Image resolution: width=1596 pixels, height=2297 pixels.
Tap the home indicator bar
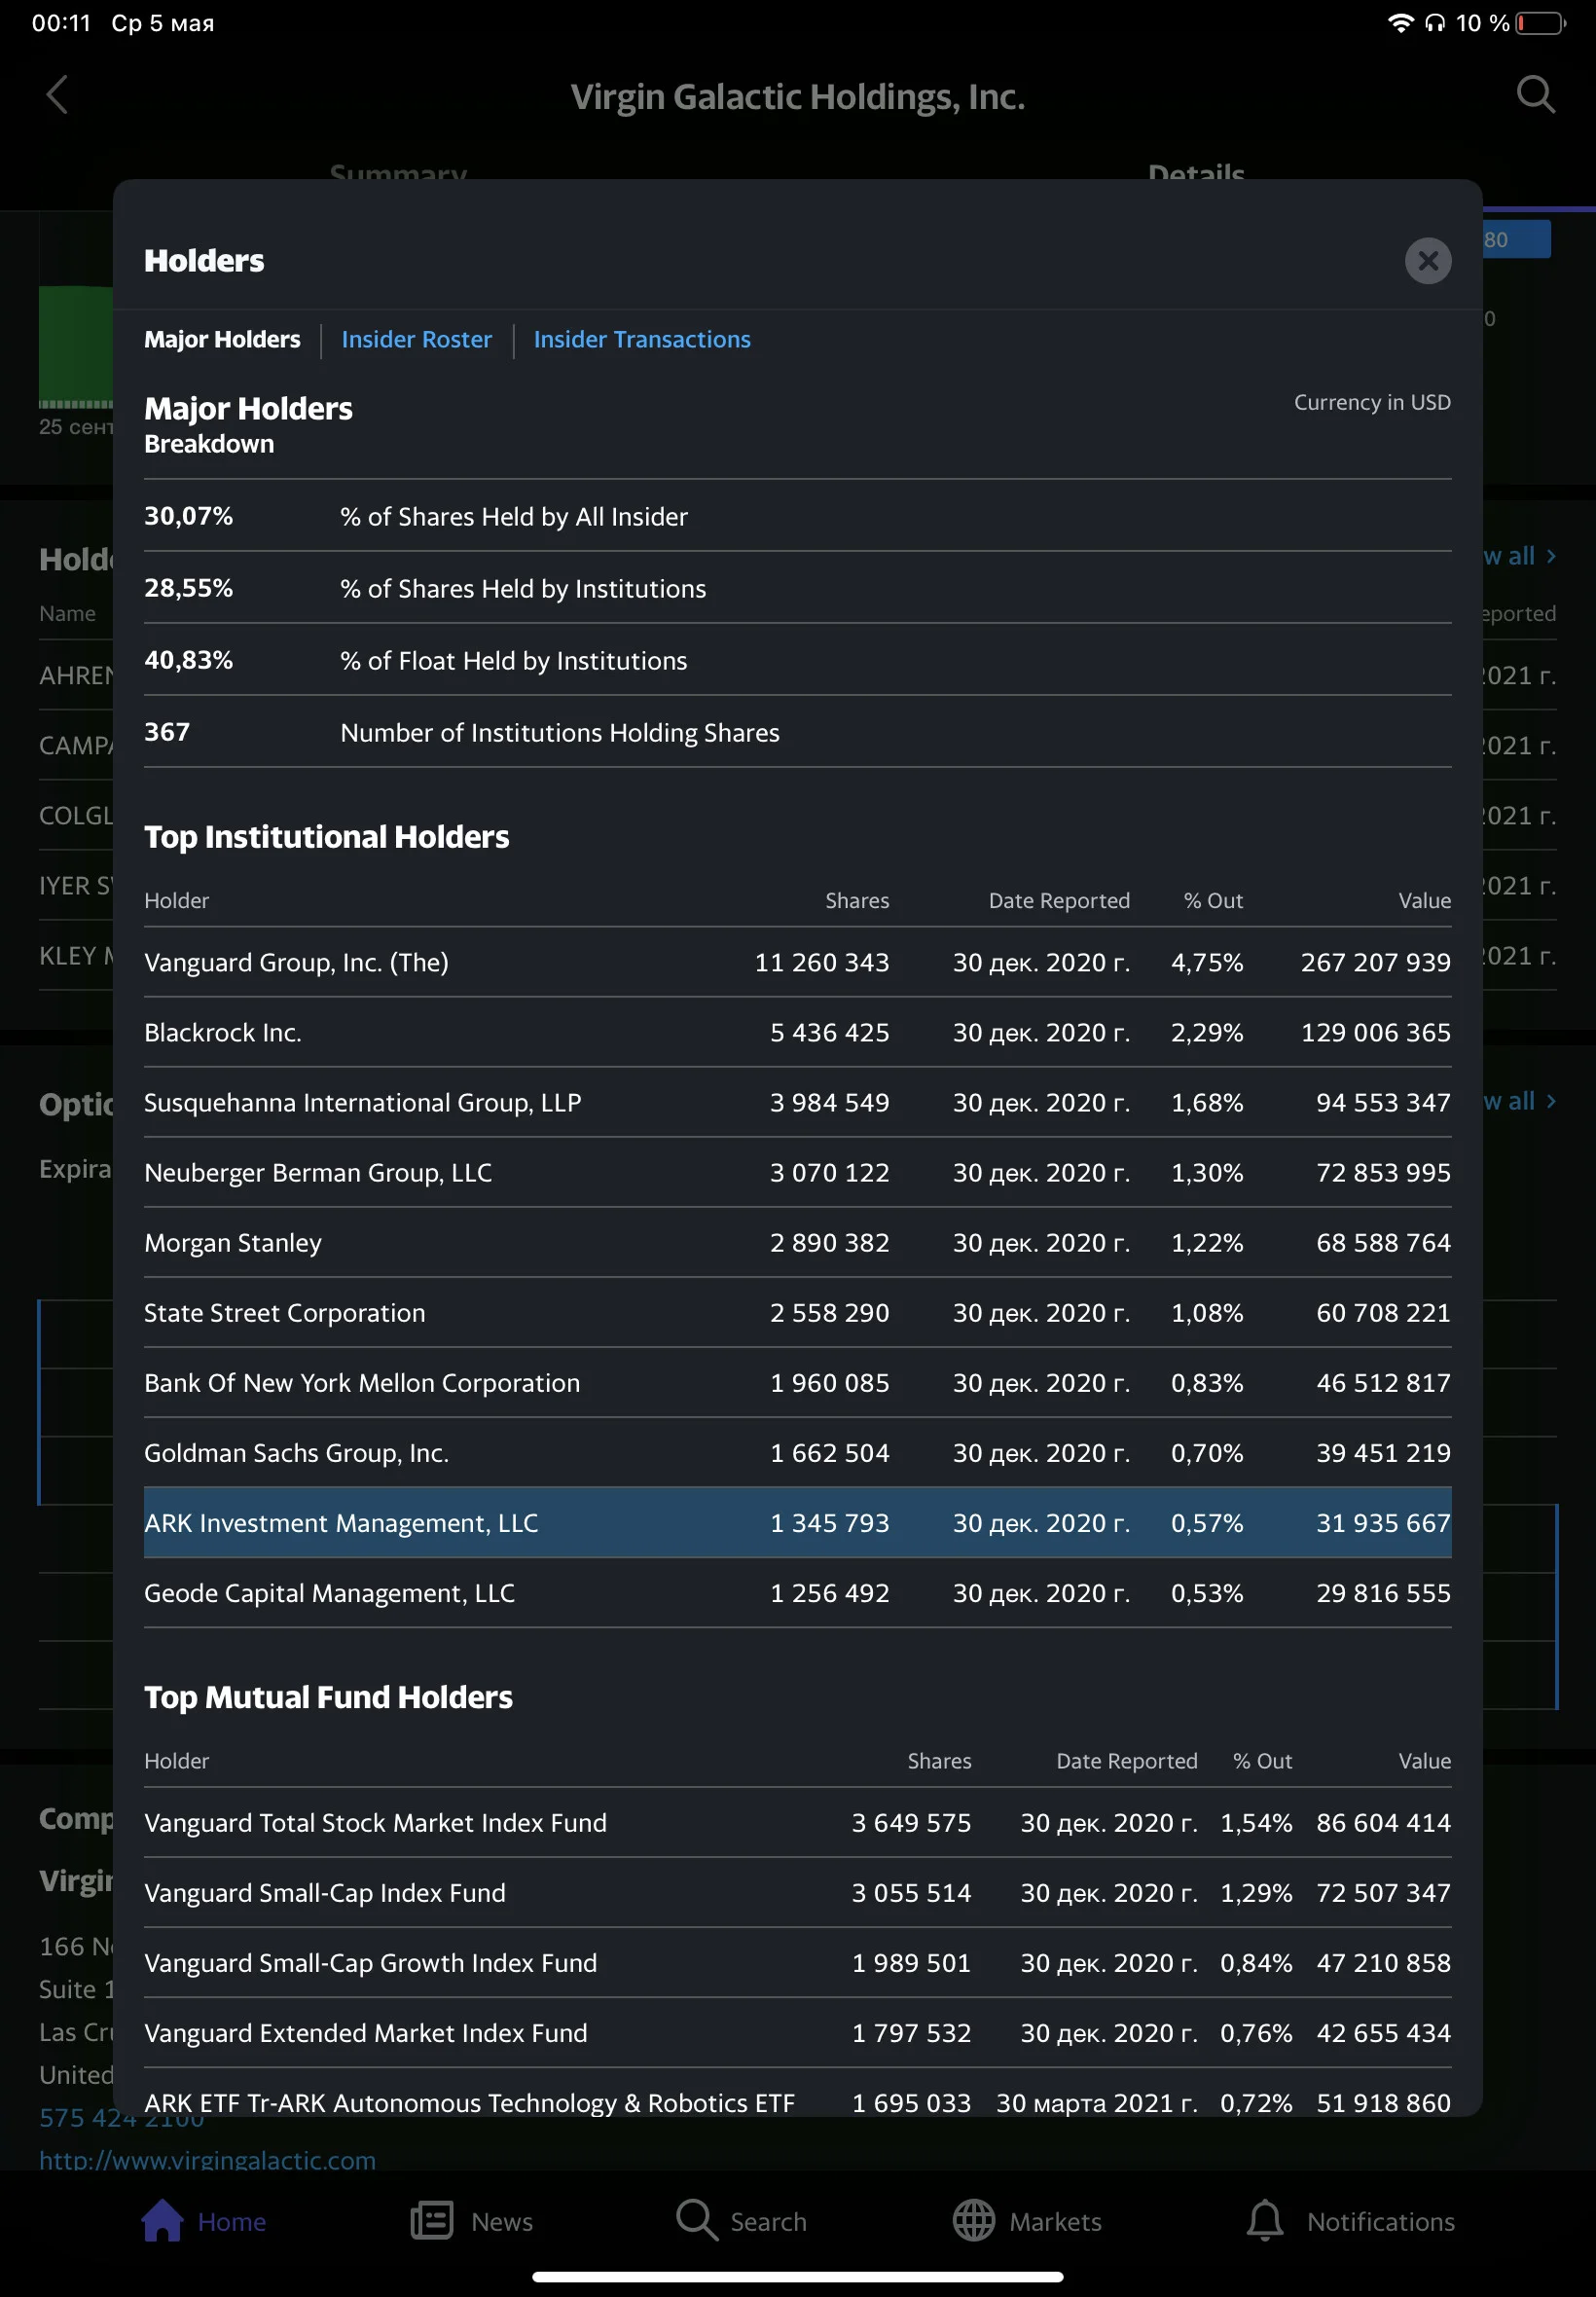click(797, 2276)
